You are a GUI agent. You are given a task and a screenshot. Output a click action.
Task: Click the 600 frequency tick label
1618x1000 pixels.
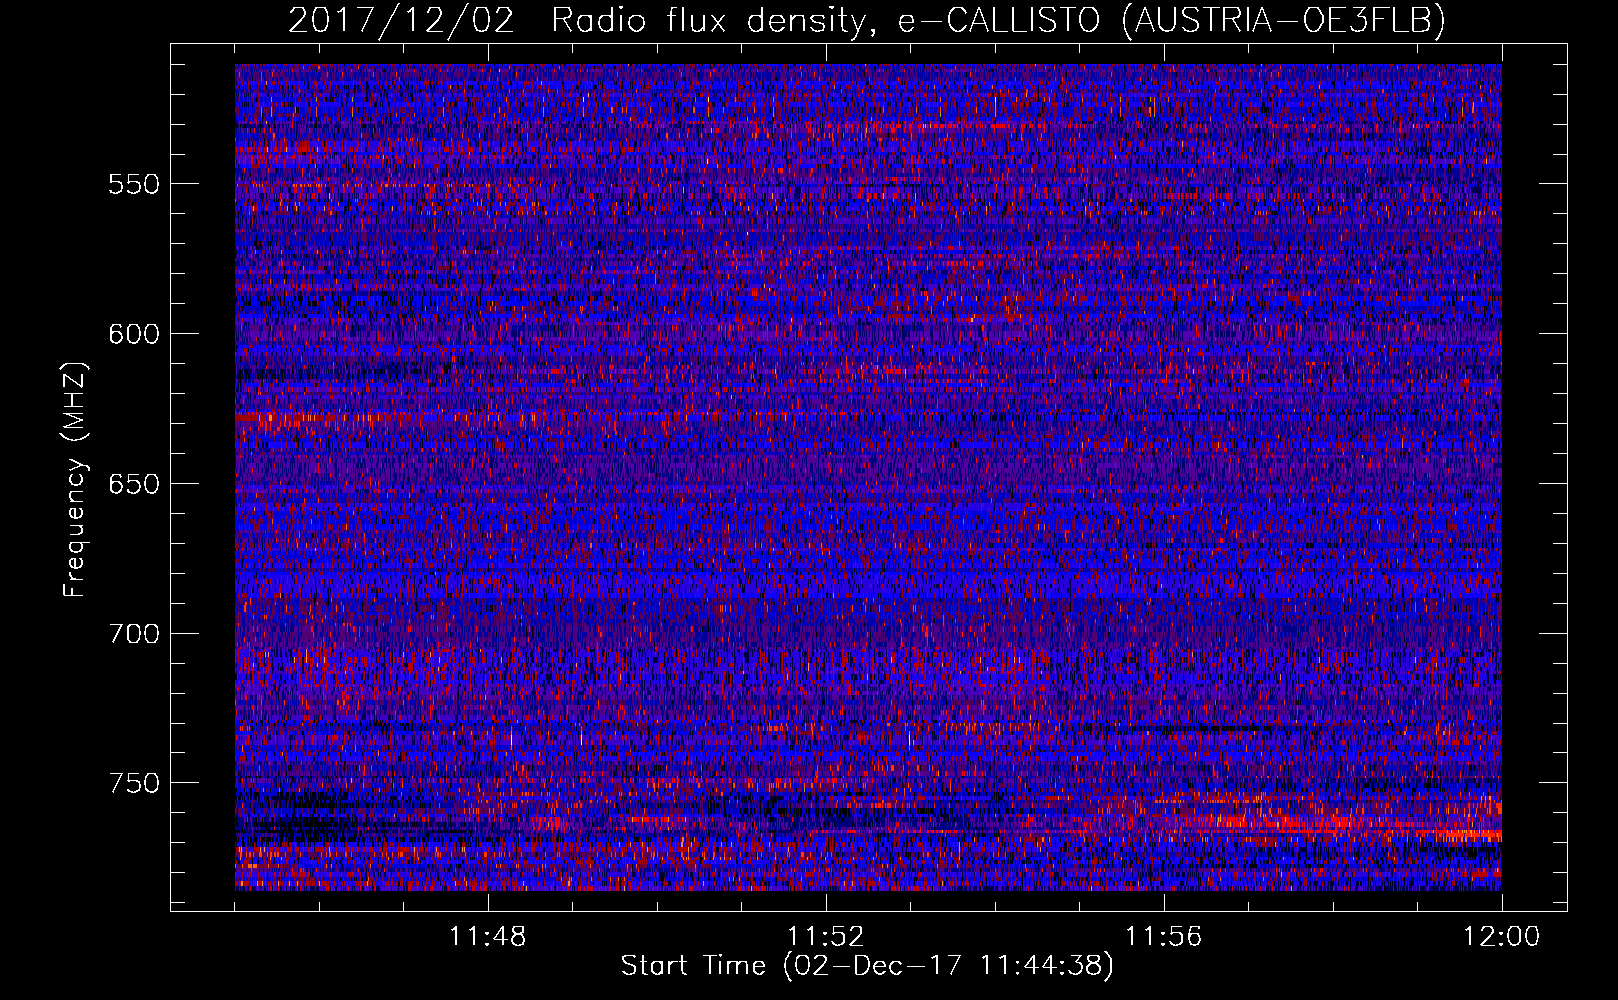coord(134,334)
